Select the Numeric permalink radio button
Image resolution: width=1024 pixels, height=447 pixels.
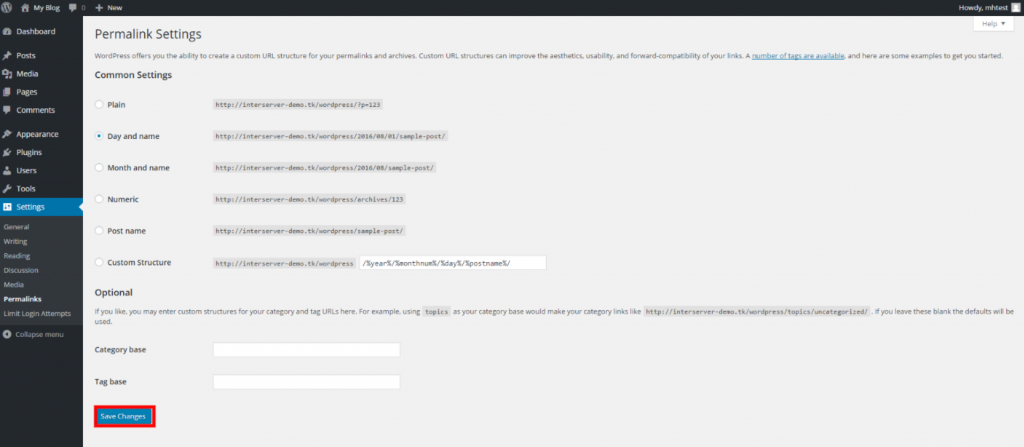coord(99,199)
